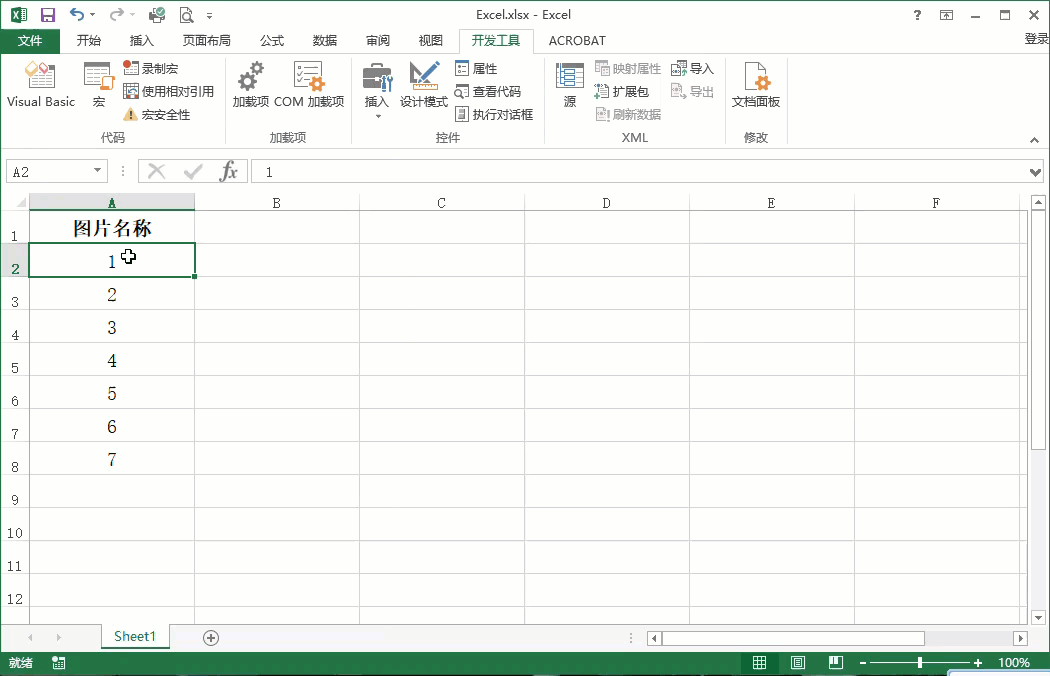Viewport: 1050px width, 676px height.
Task: Add a new sheet with the plus button
Action: (210, 636)
